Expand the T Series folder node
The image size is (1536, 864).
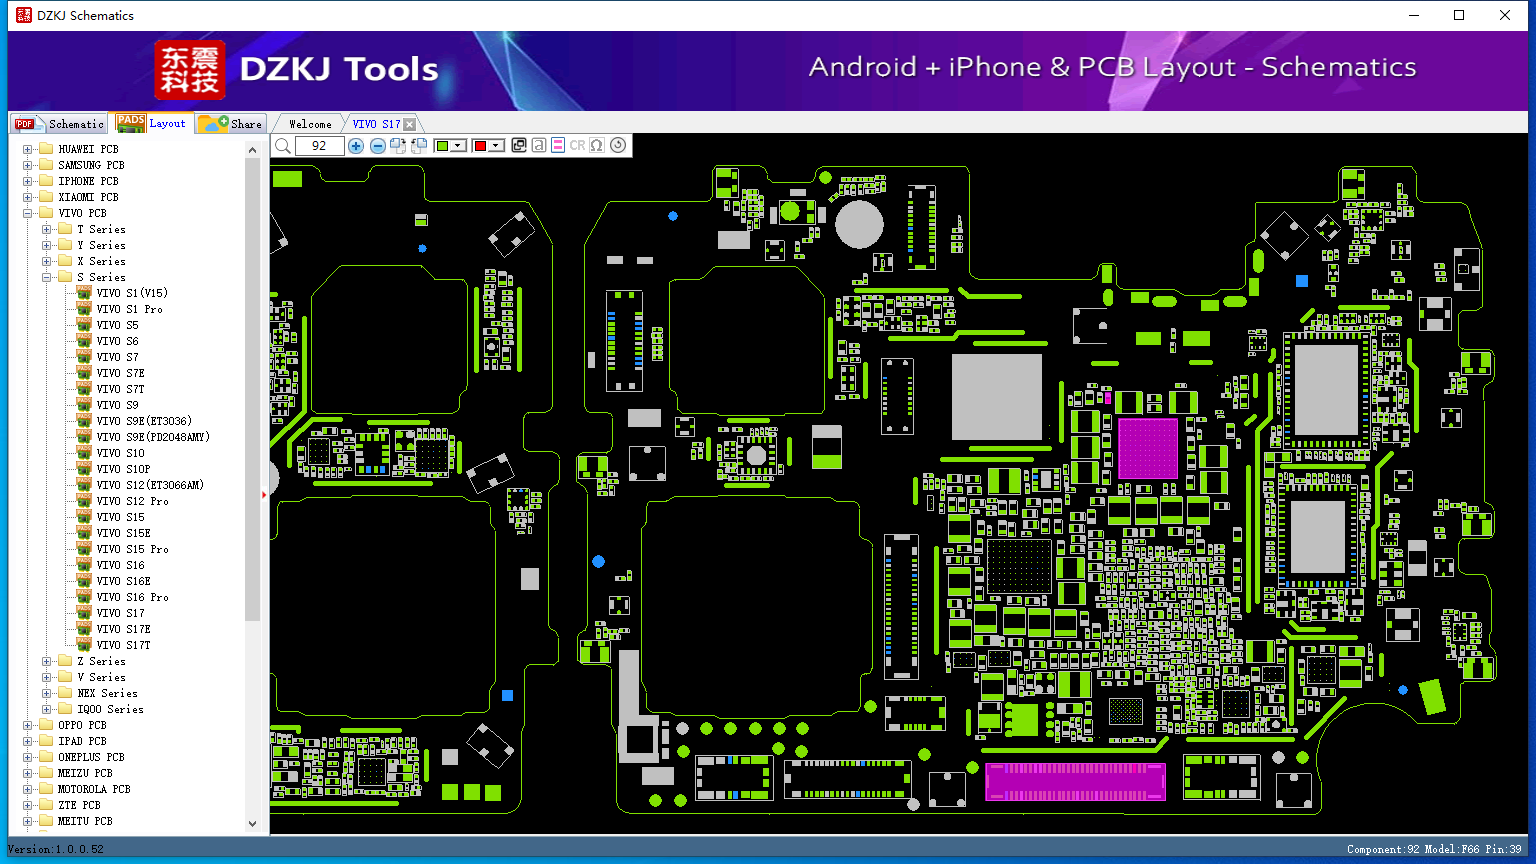pyautogui.click(x=47, y=229)
